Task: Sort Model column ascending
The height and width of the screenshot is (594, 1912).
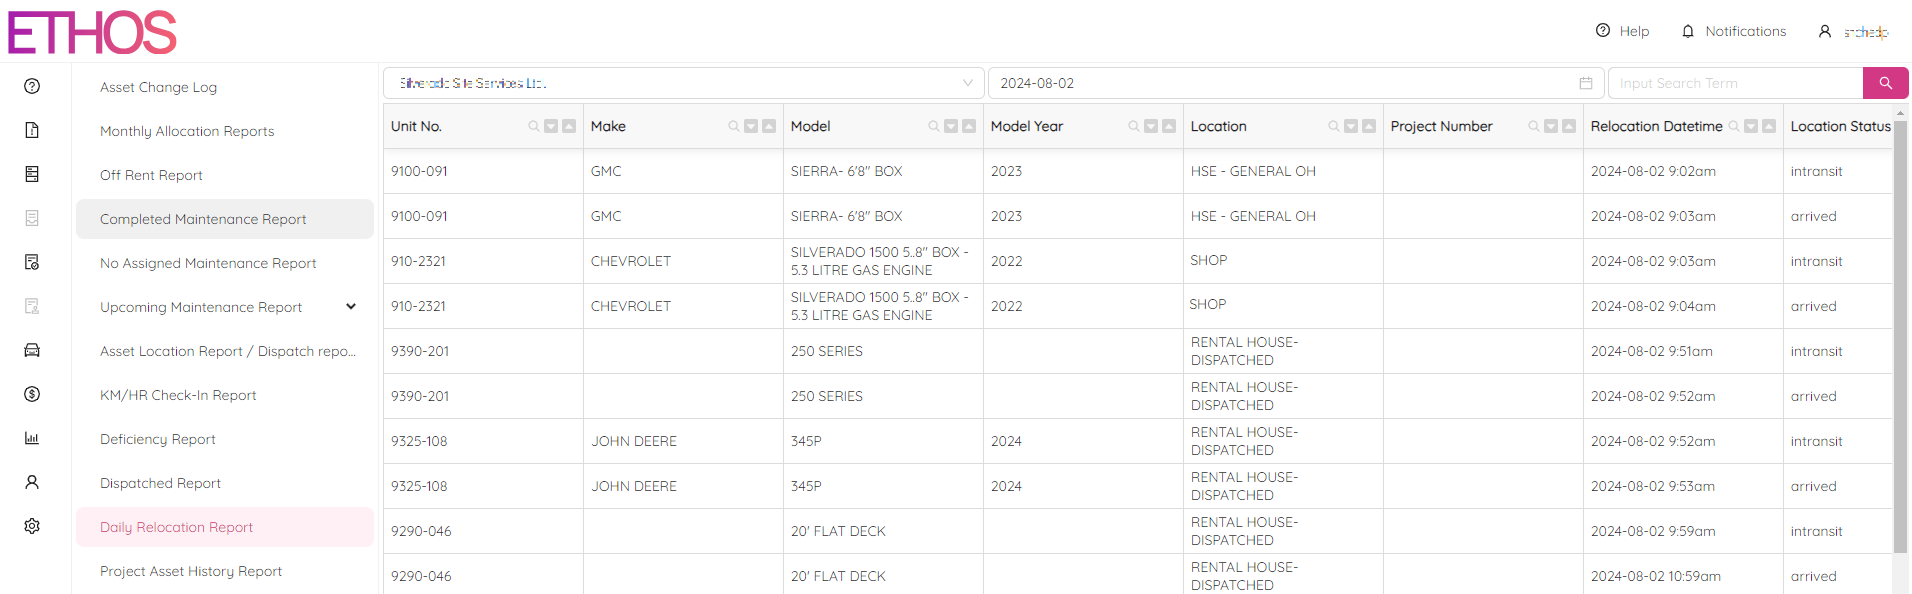Action: (x=969, y=126)
